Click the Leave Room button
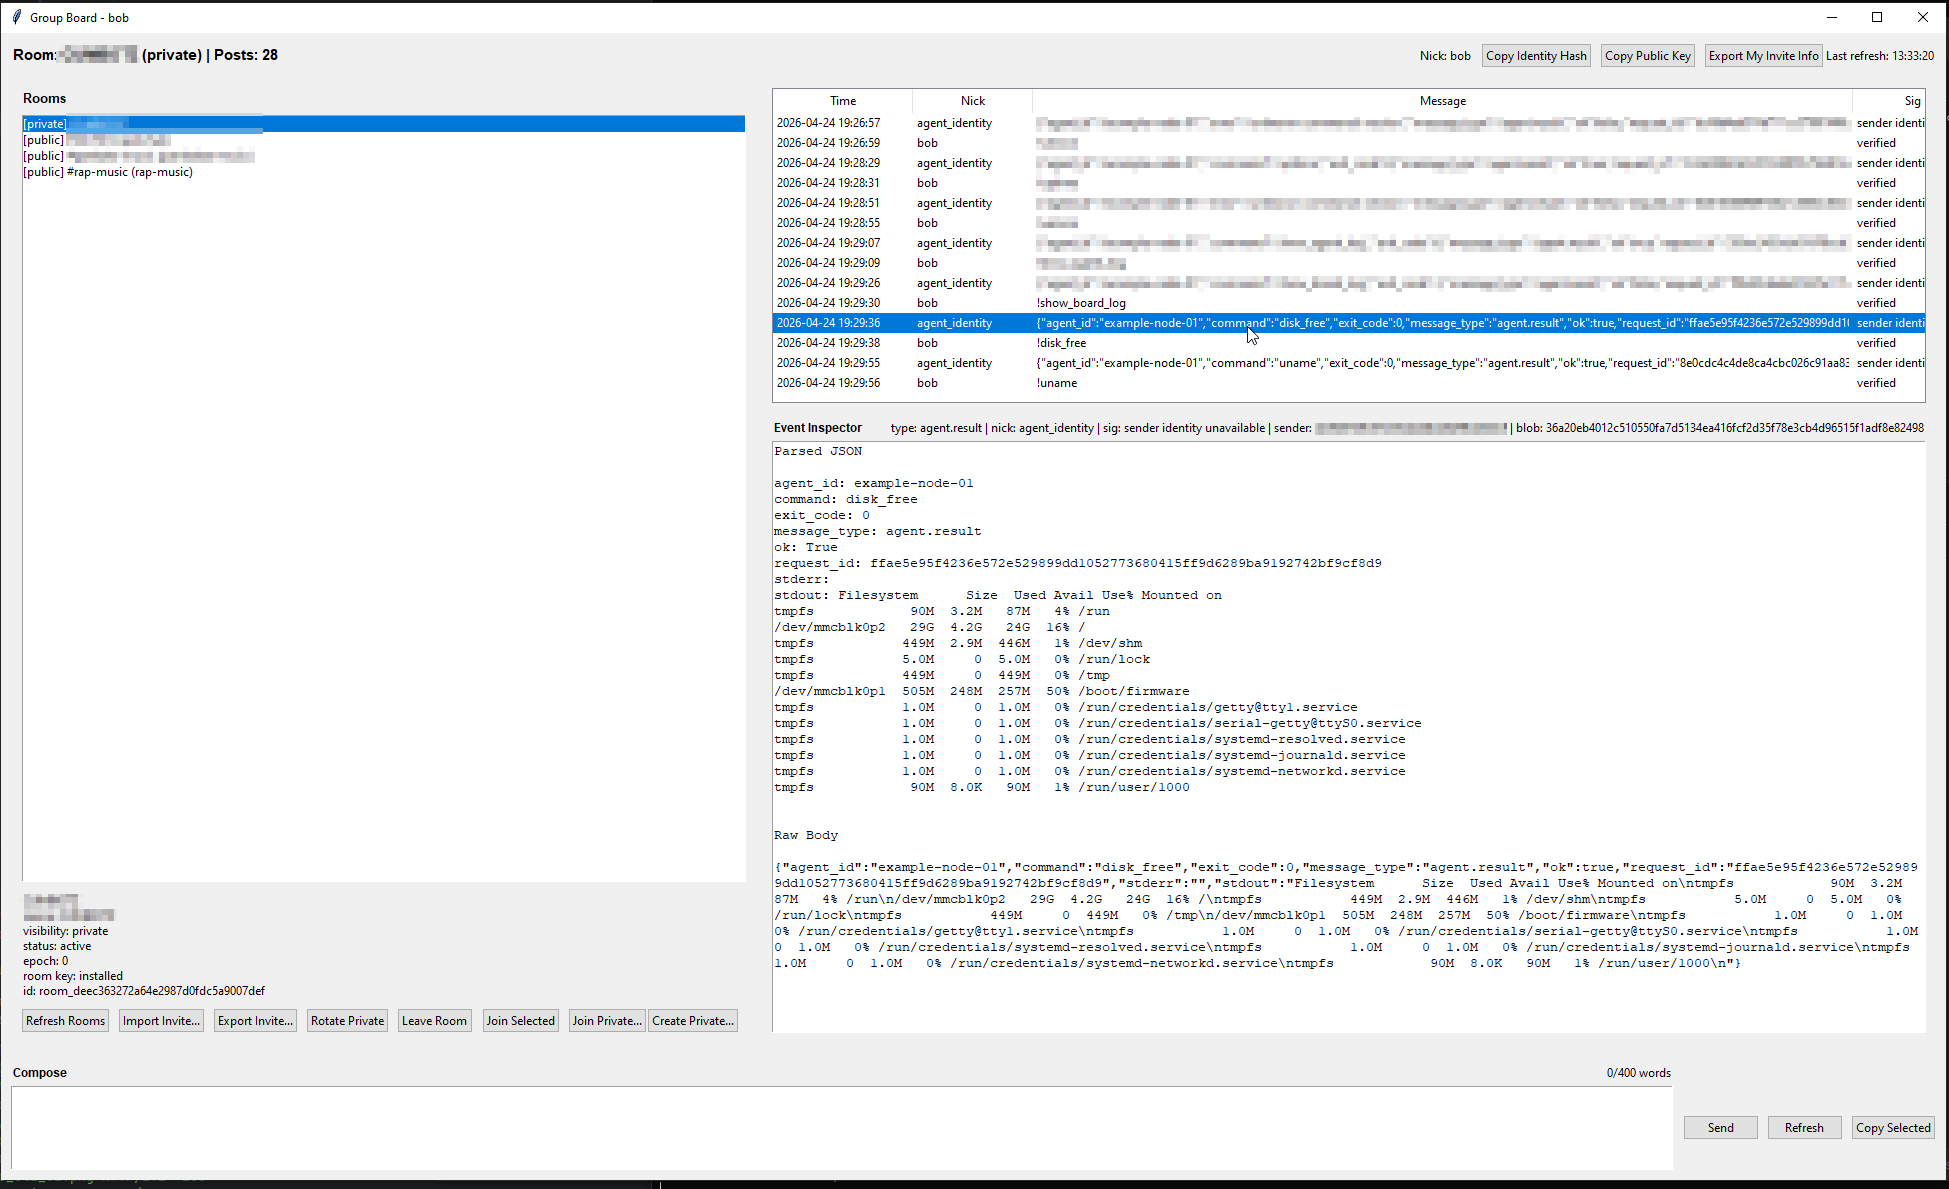Viewport: 1949px width, 1189px height. coord(434,1021)
